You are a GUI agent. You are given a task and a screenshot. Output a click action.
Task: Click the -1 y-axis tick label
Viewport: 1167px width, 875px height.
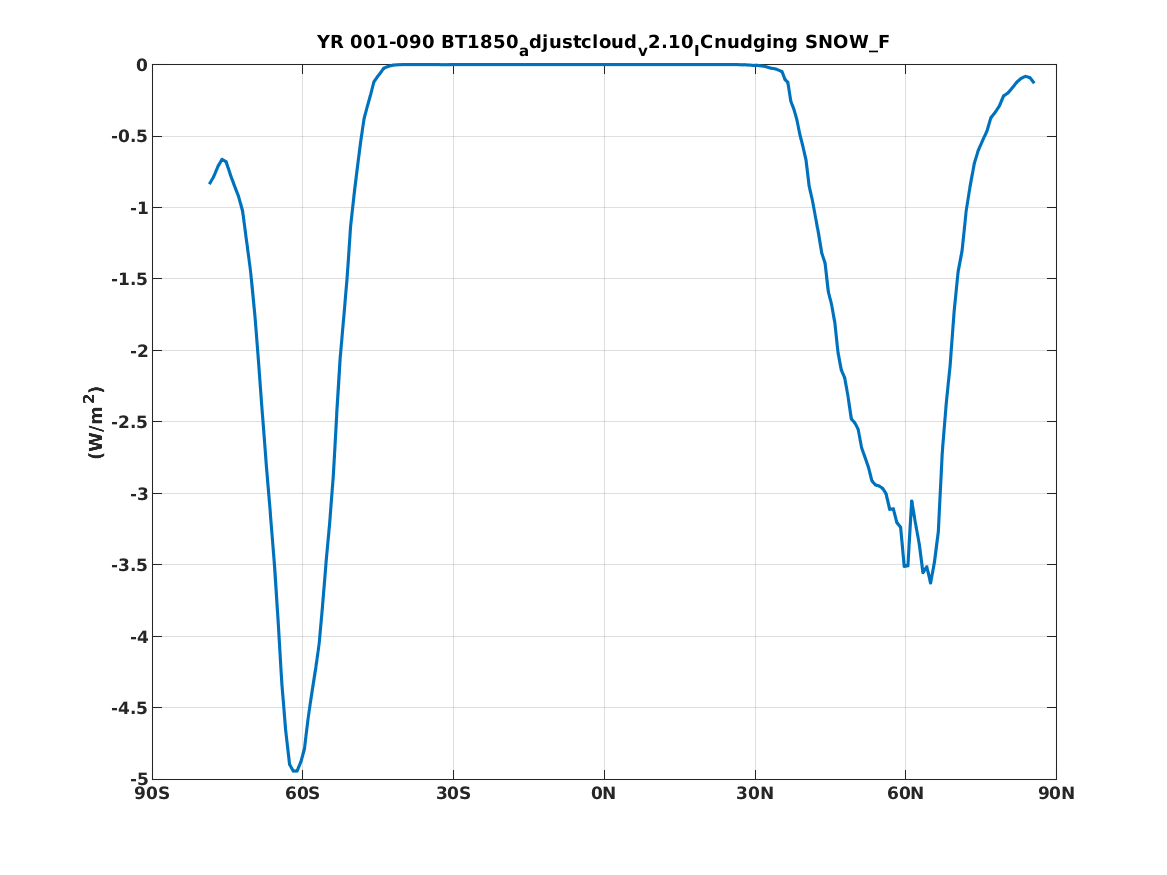(x=139, y=208)
